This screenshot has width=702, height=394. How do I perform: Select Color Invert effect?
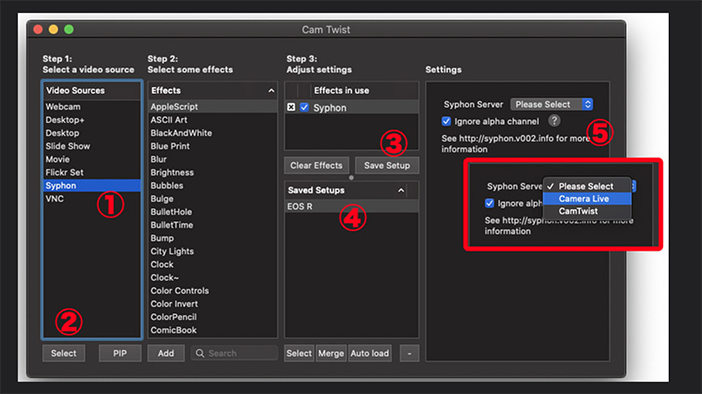pos(213,304)
